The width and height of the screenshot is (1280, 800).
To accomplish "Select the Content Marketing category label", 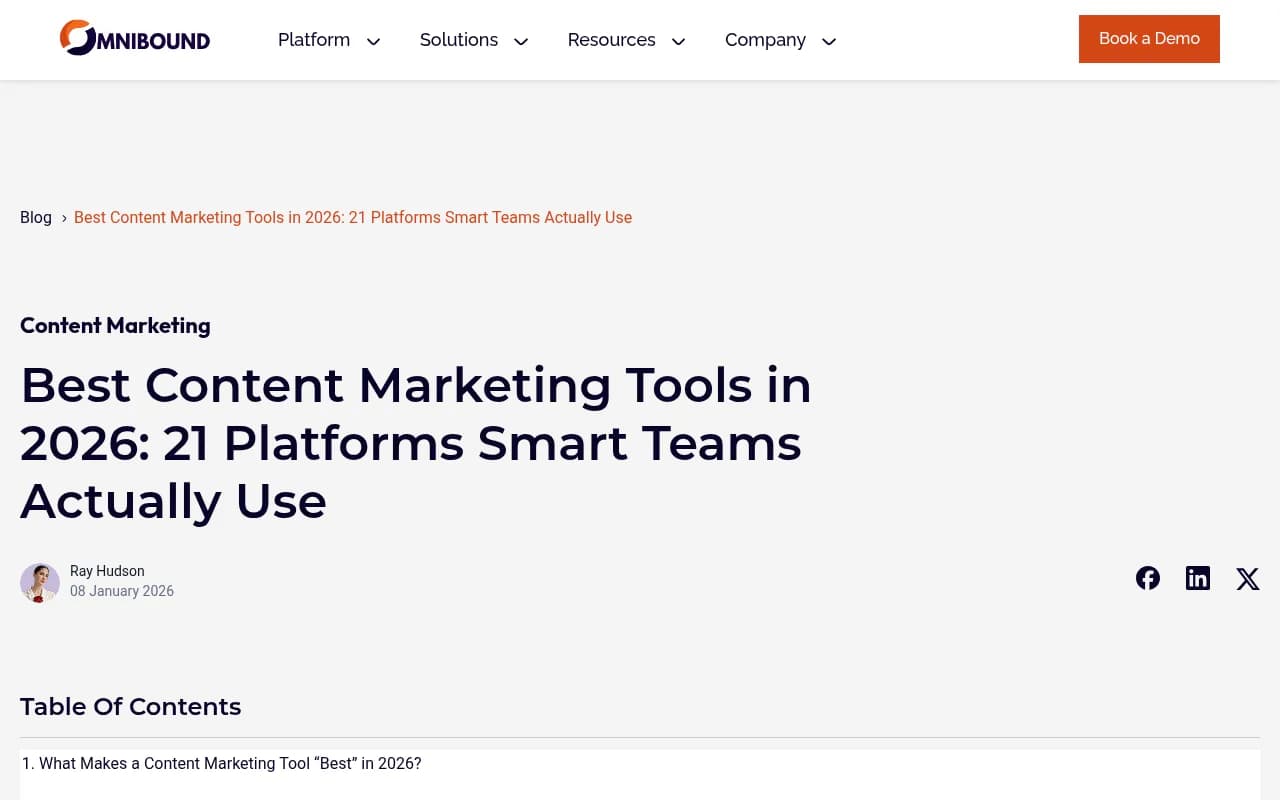I will click(115, 325).
